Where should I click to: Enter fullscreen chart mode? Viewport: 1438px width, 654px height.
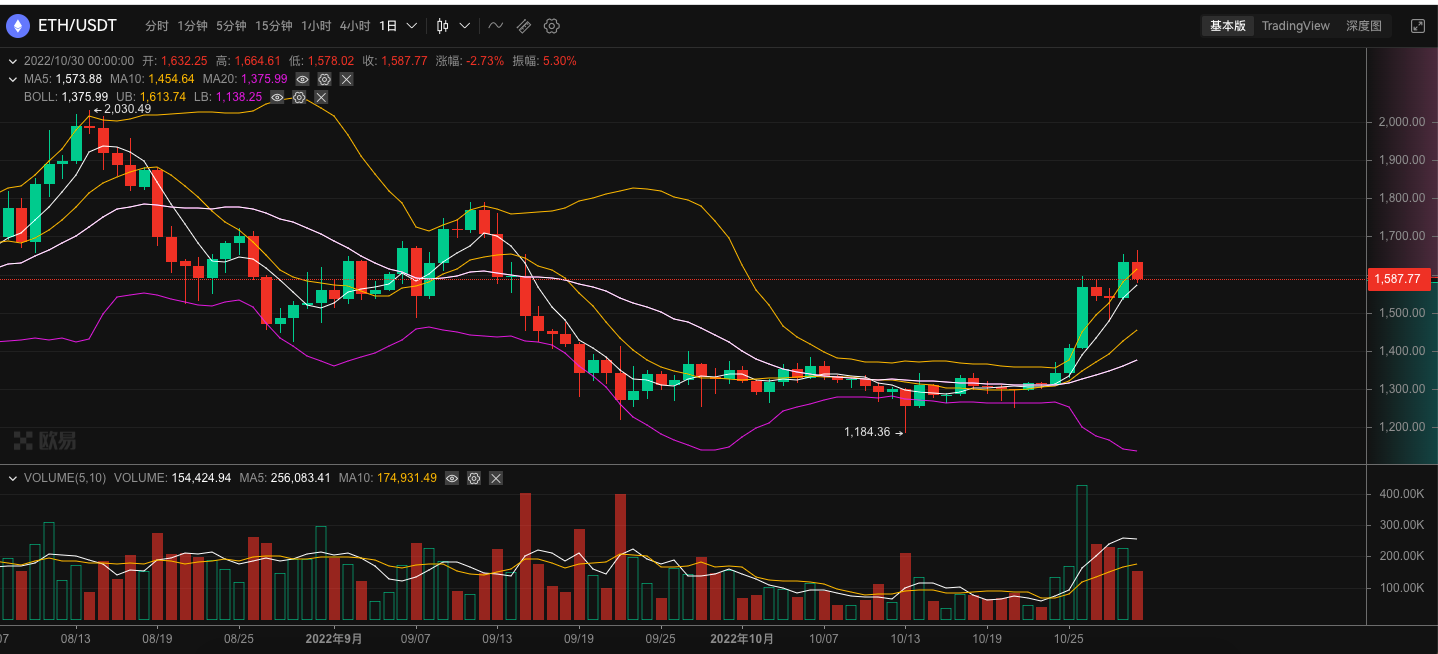[x=1417, y=26]
